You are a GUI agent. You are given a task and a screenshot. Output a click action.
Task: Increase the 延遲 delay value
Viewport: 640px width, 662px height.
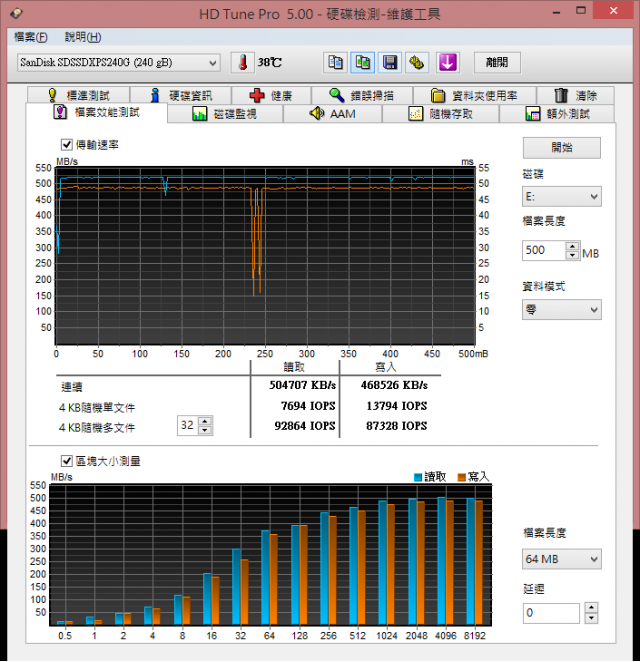click(x=591, y=608)
